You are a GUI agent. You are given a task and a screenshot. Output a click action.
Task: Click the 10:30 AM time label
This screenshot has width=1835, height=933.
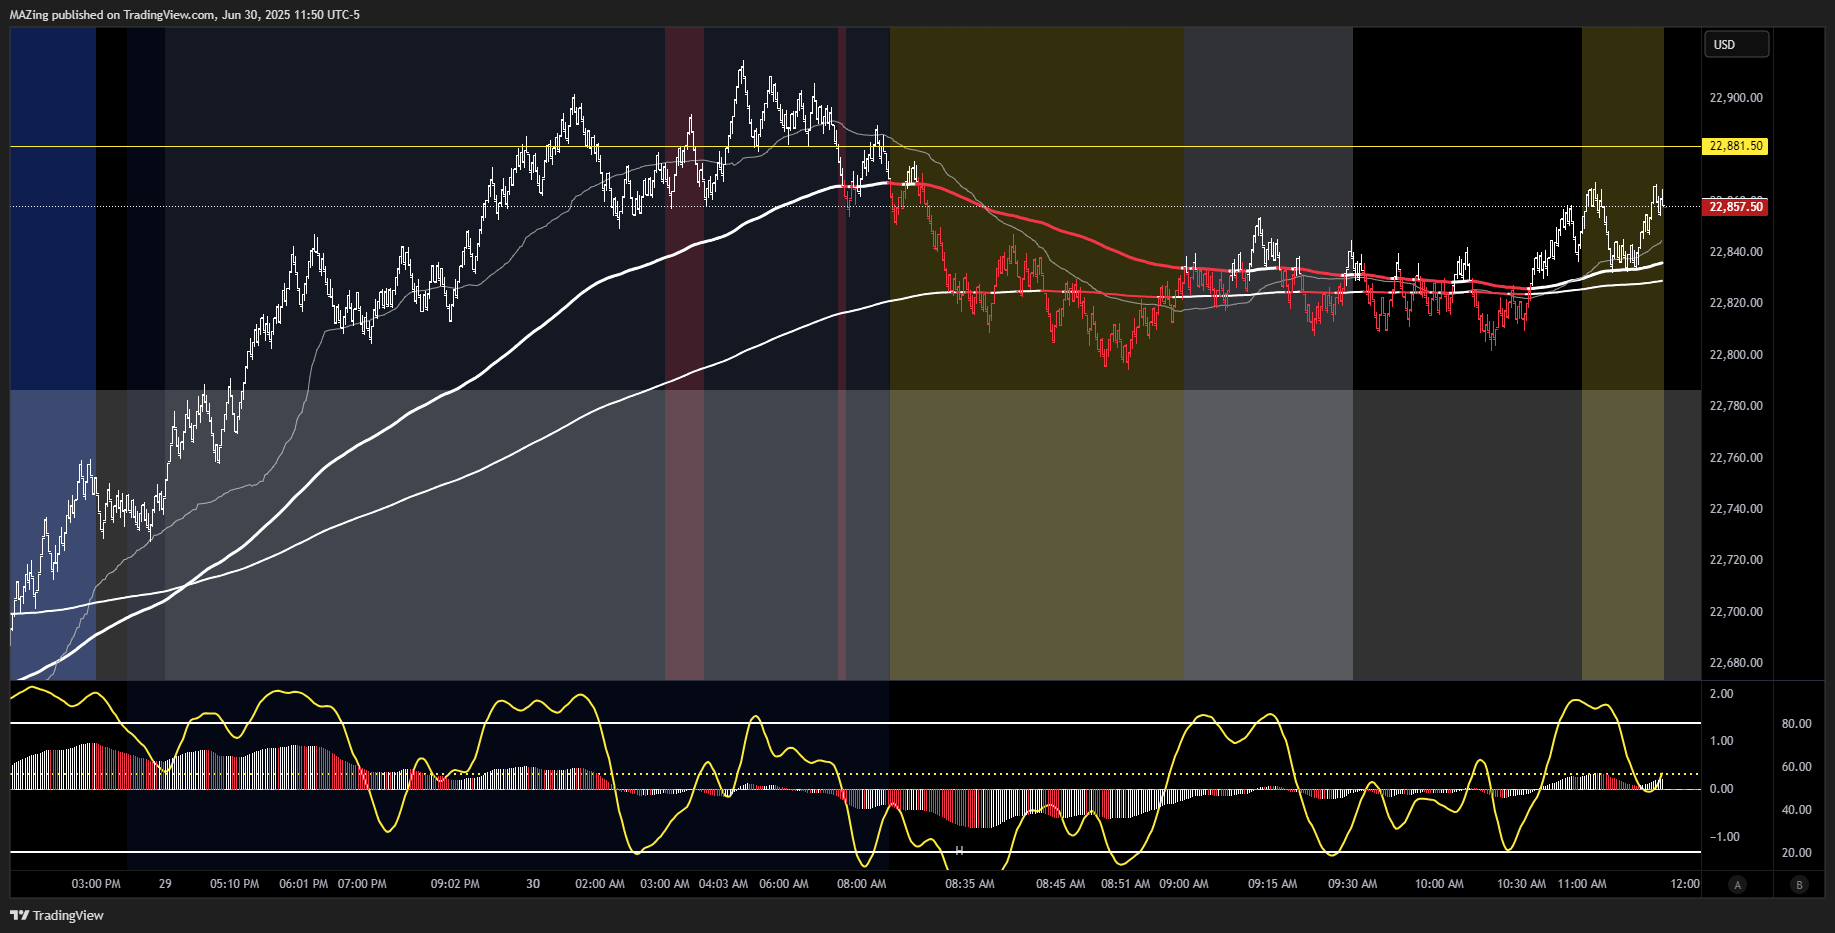click(x=1521, y=884)
